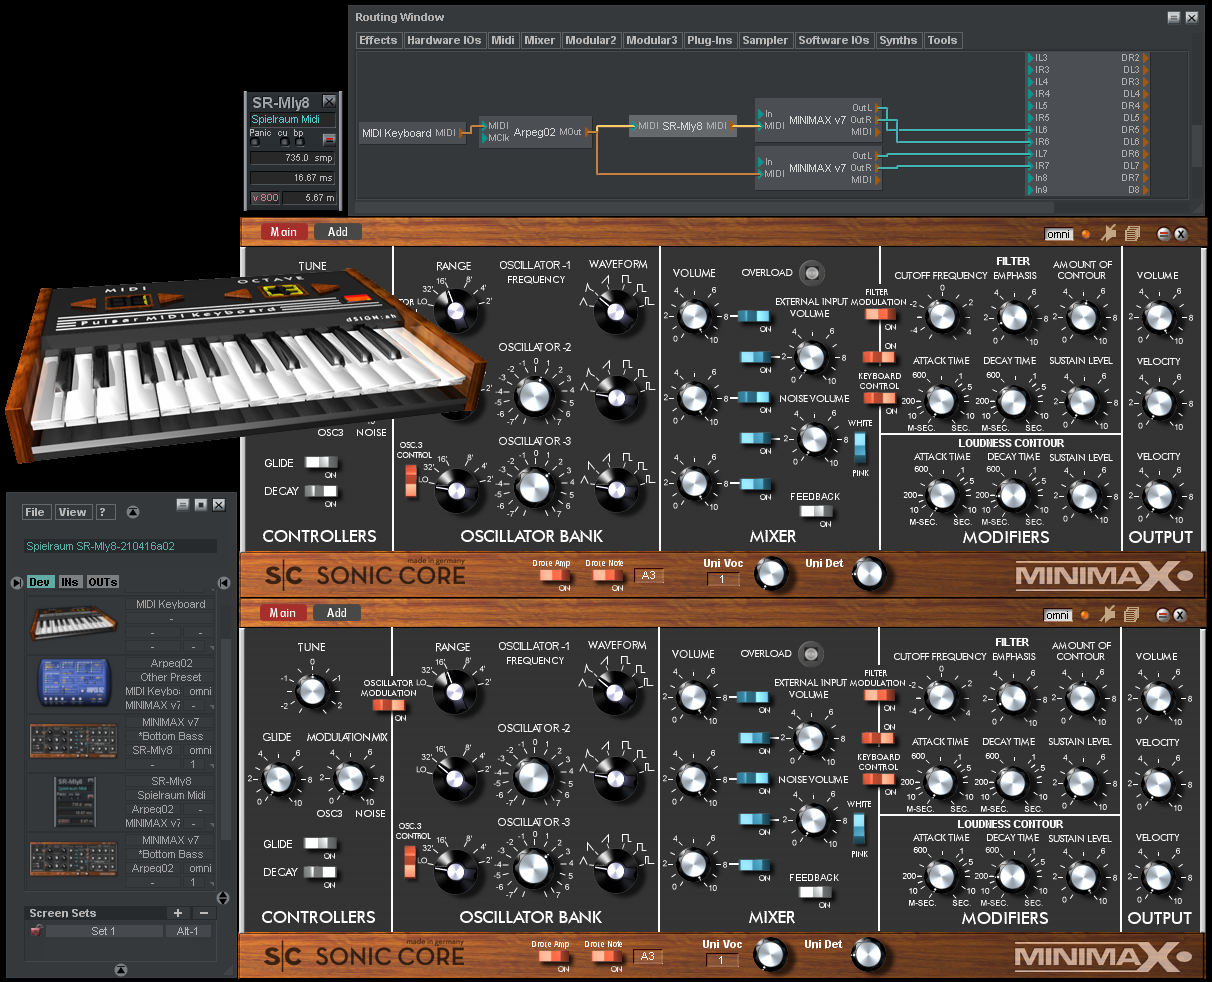This screenshot has height=982, width=1212.
Task: Add a new screen set with plus button
Action: click(178, 913)
